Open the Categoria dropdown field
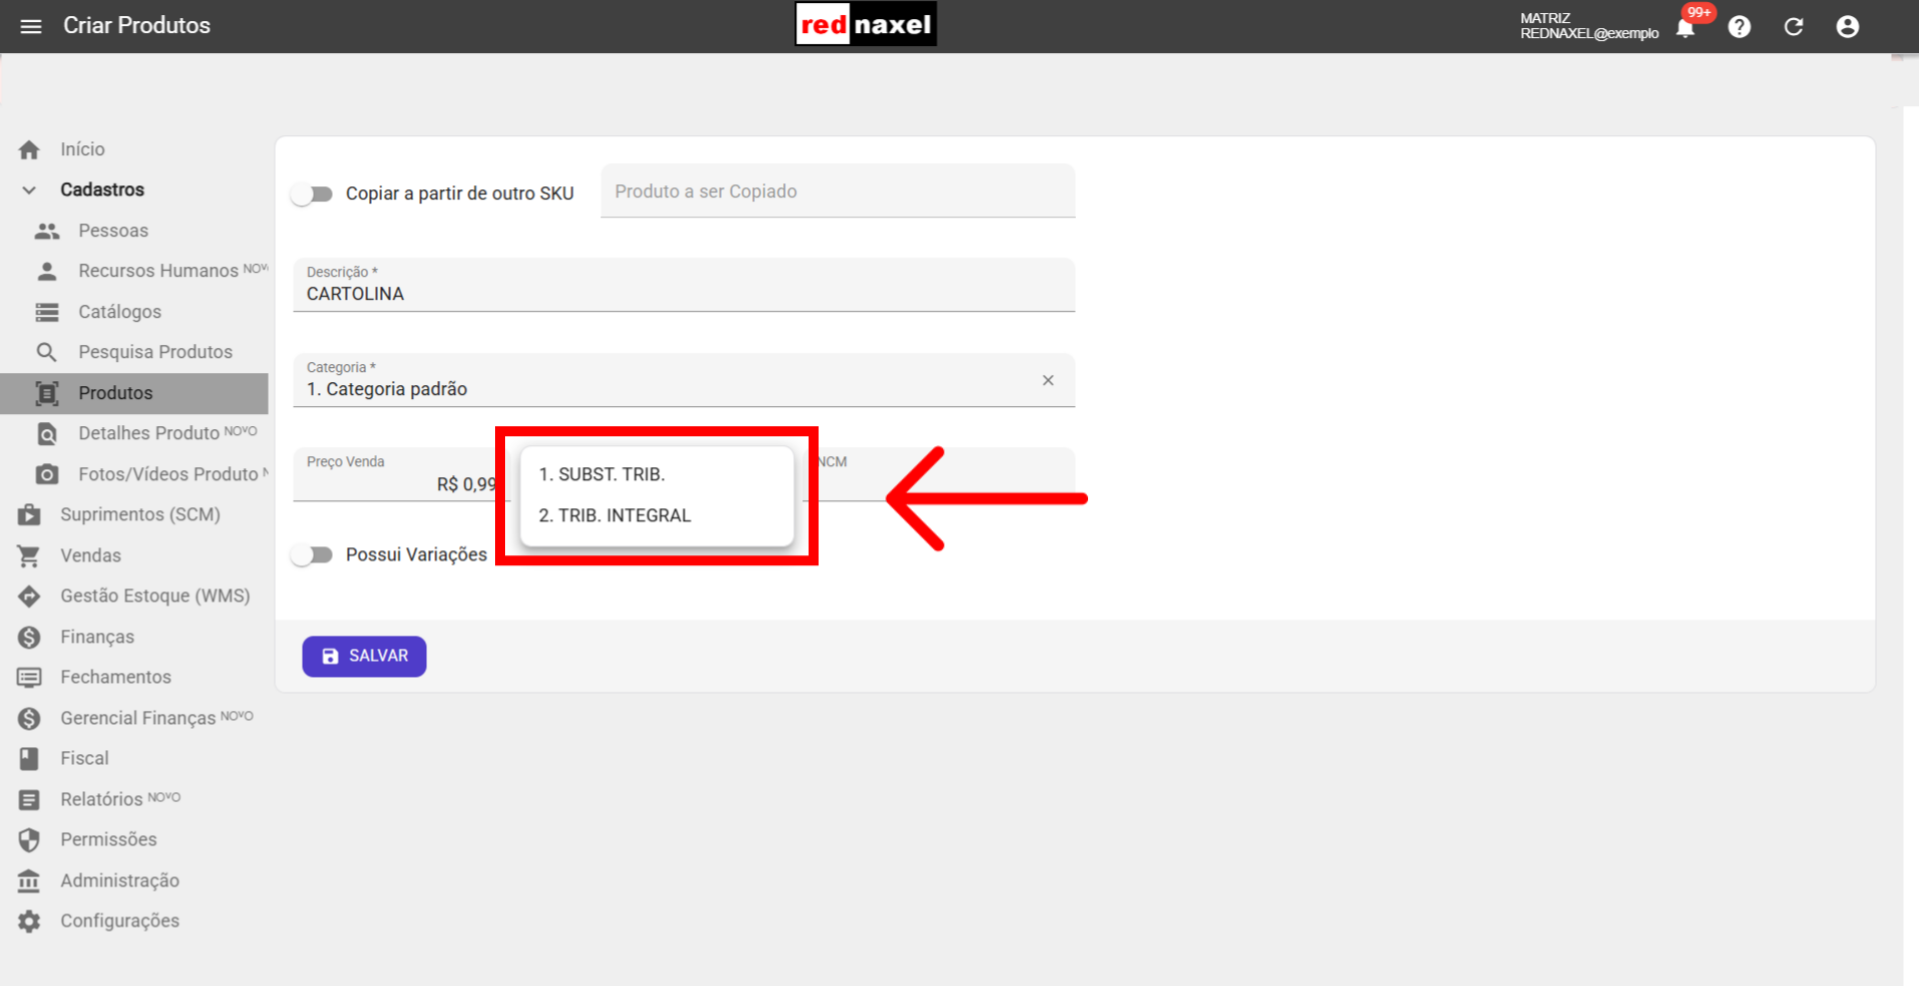1920x986 pixels. point(684,380)
